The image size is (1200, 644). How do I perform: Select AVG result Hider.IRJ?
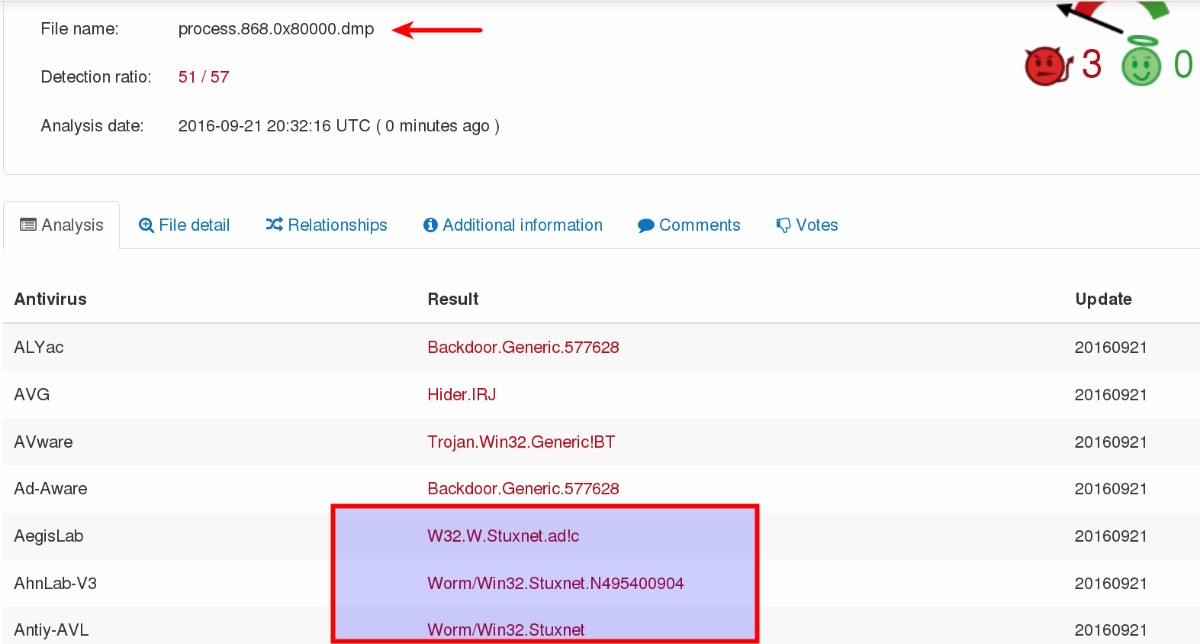pos(462,395)
